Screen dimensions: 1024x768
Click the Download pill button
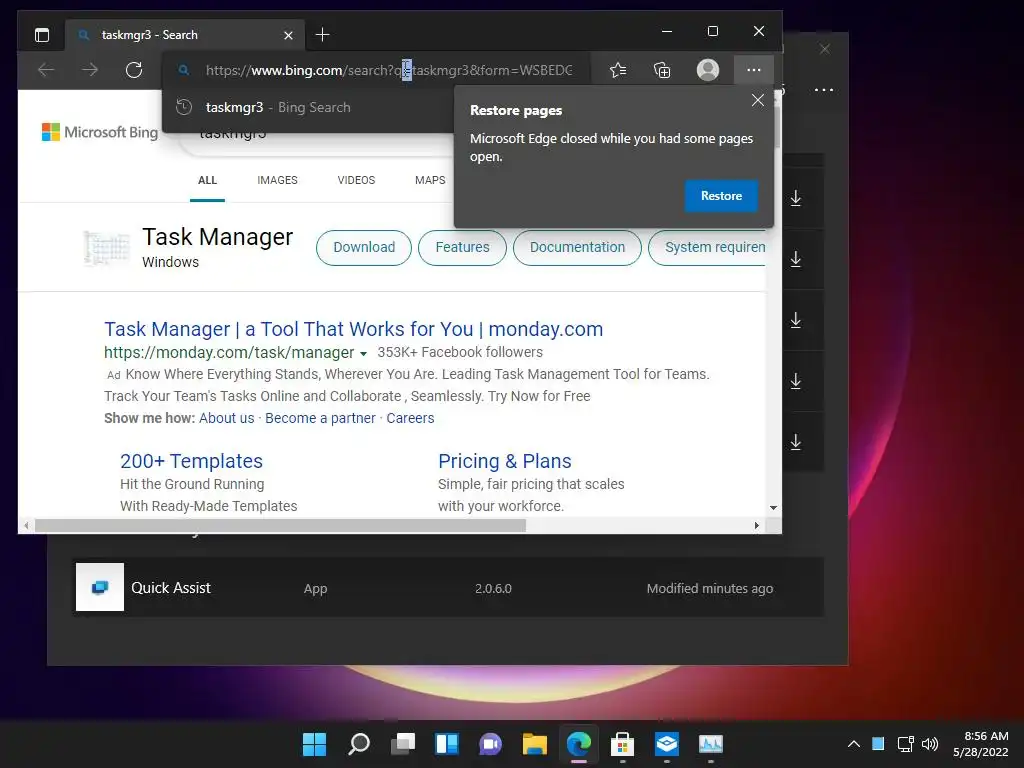(x=364, y=248)
